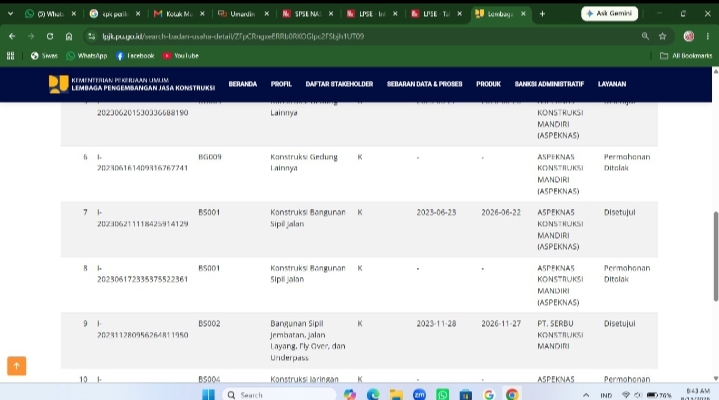This screenshot has height=400, width=719.
Task: Open the SEBARAN DATA & PROSES menu
Action: [x=424, y=84]
